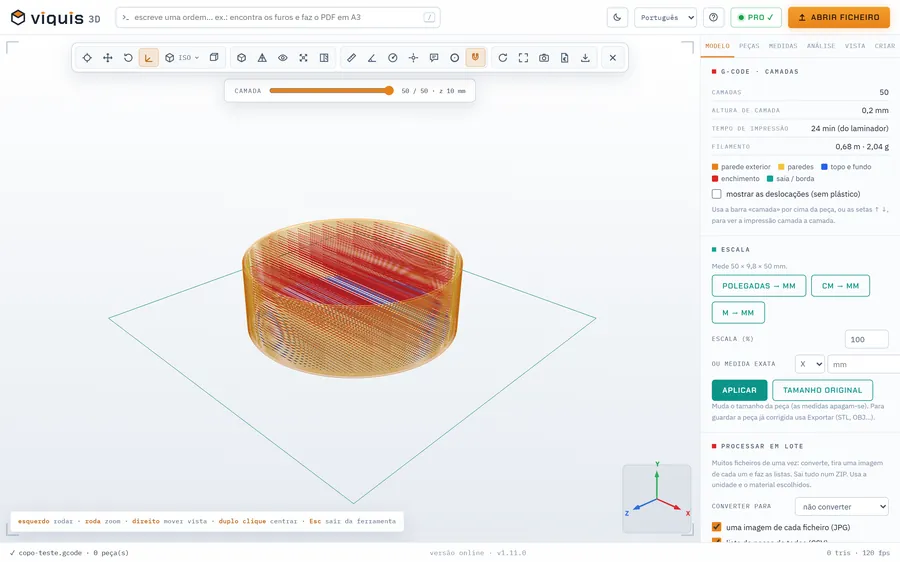Select the ruler measure tool
900x562 pixels.
click(x=351, y=58)
